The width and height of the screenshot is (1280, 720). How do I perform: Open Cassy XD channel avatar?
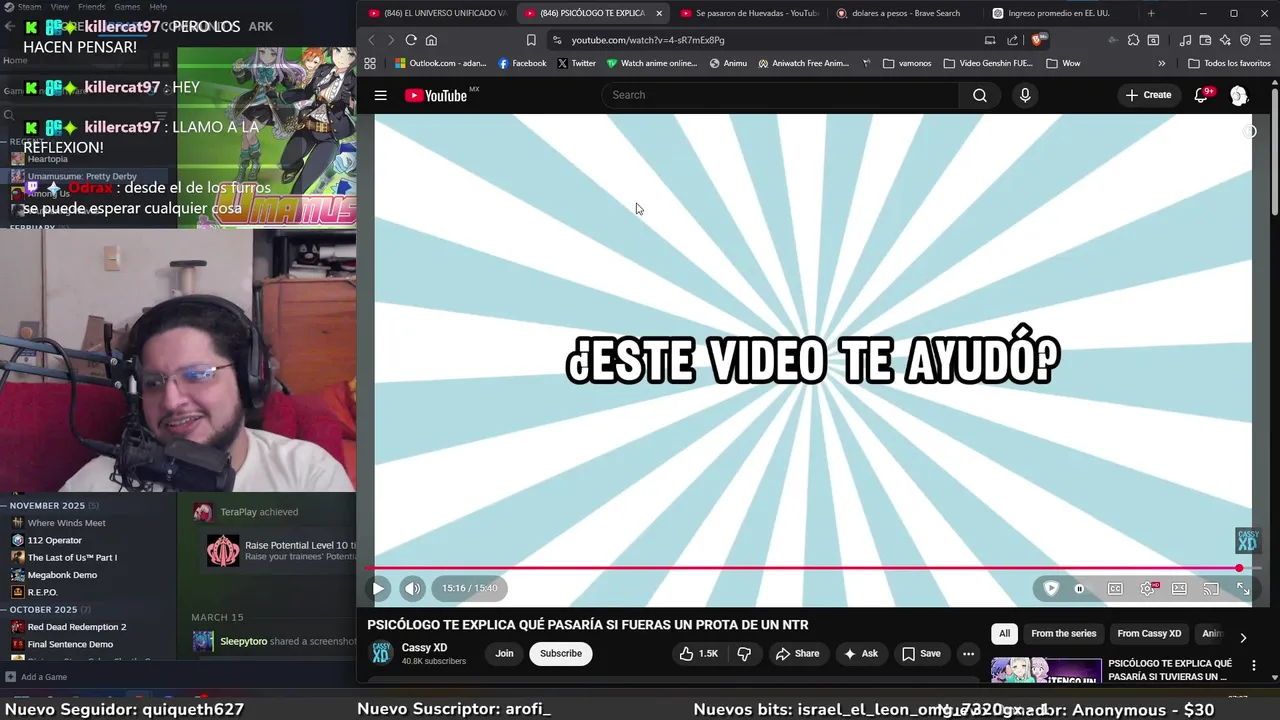coord(381,653)
